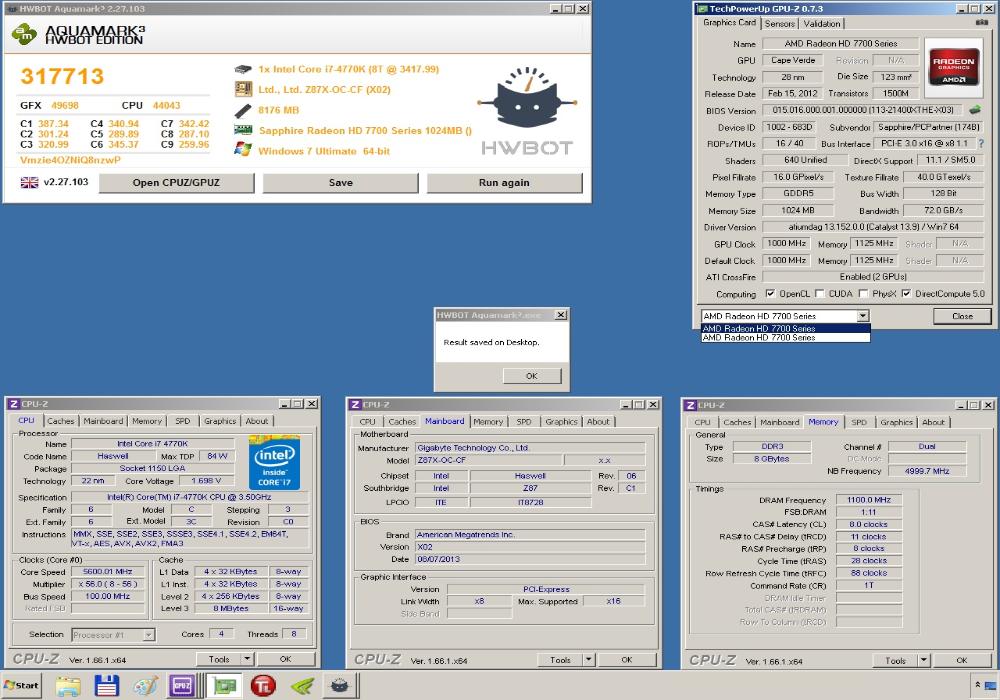Click the Bus Interface question mark icon
Viewport: 1000px width, 700px height.
[x=981, y=143]
